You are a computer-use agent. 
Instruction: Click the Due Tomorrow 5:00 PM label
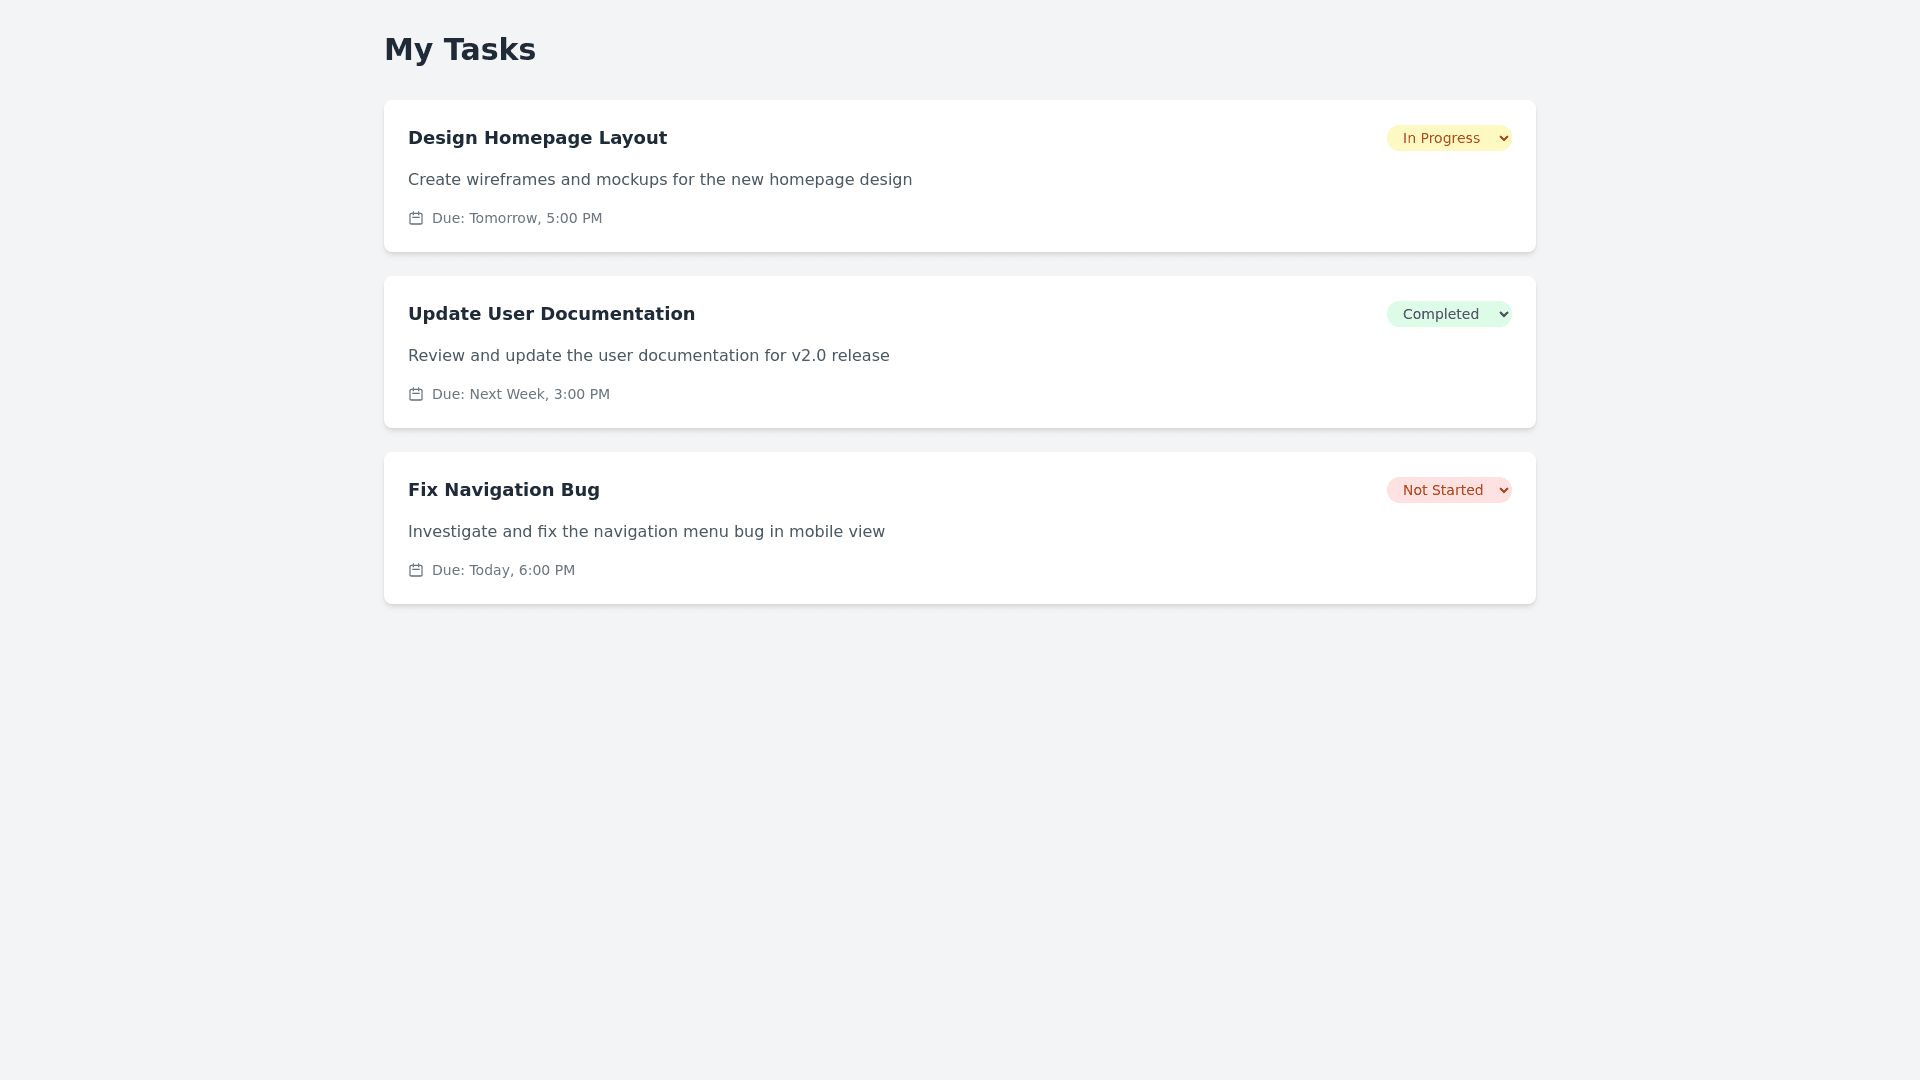tap(517, 218)
